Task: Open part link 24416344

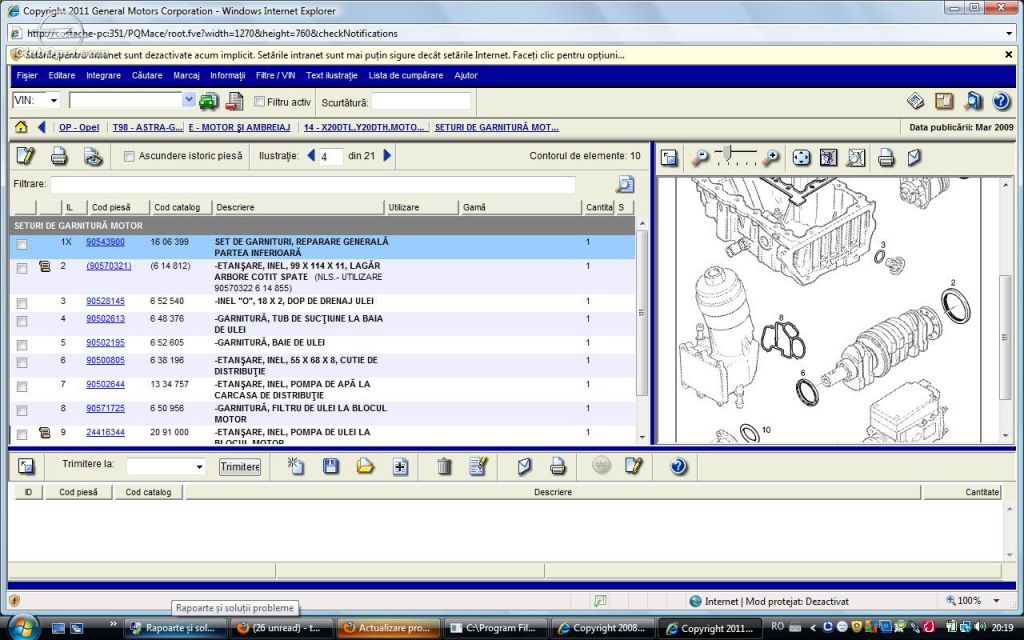Action: (105, 432)
